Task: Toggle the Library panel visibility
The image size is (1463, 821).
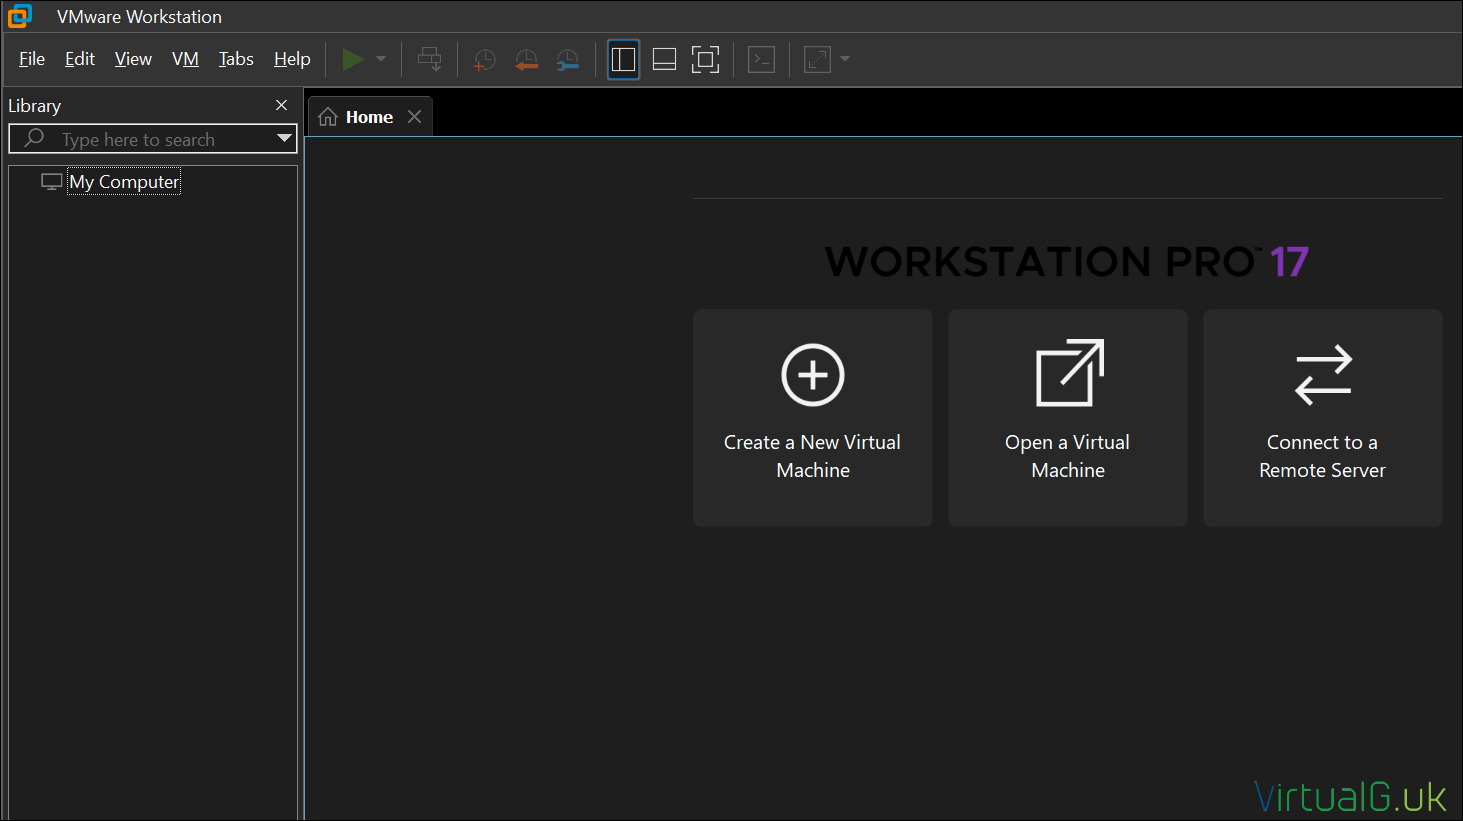Action: point(623,59)
